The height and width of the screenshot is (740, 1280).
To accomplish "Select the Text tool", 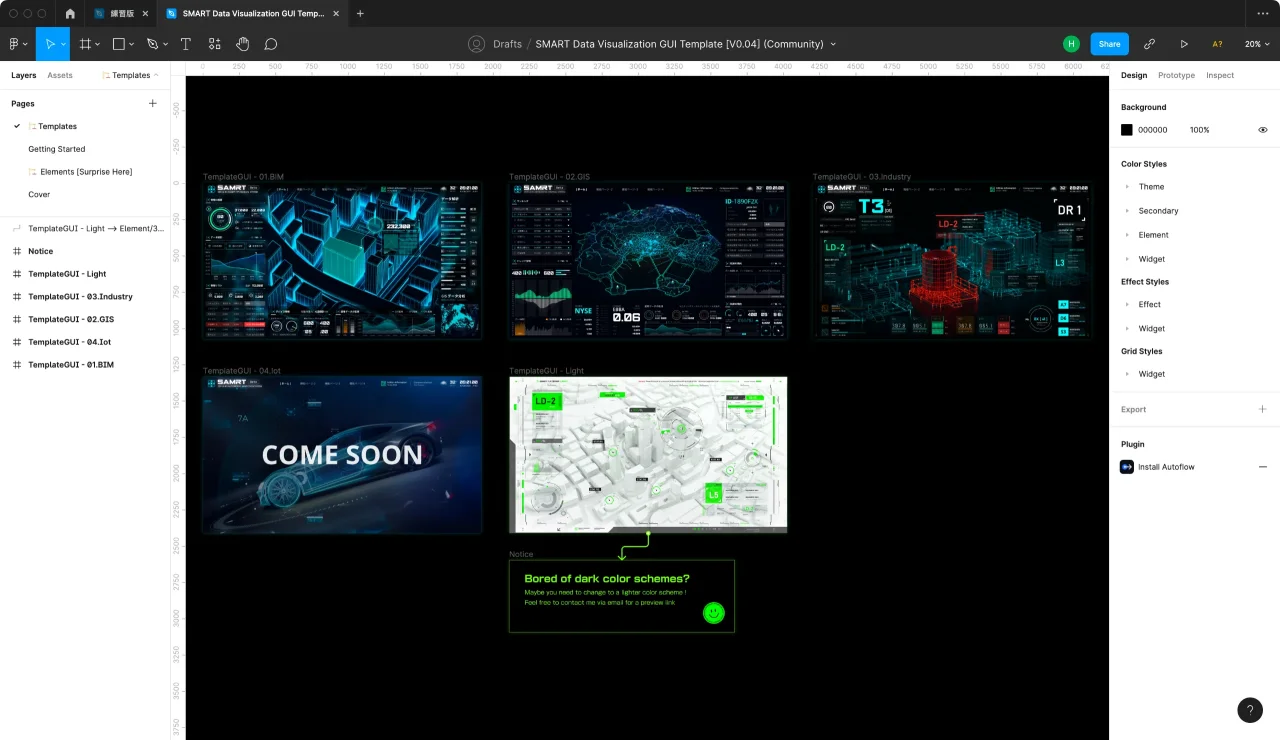I will click(186, 44).
